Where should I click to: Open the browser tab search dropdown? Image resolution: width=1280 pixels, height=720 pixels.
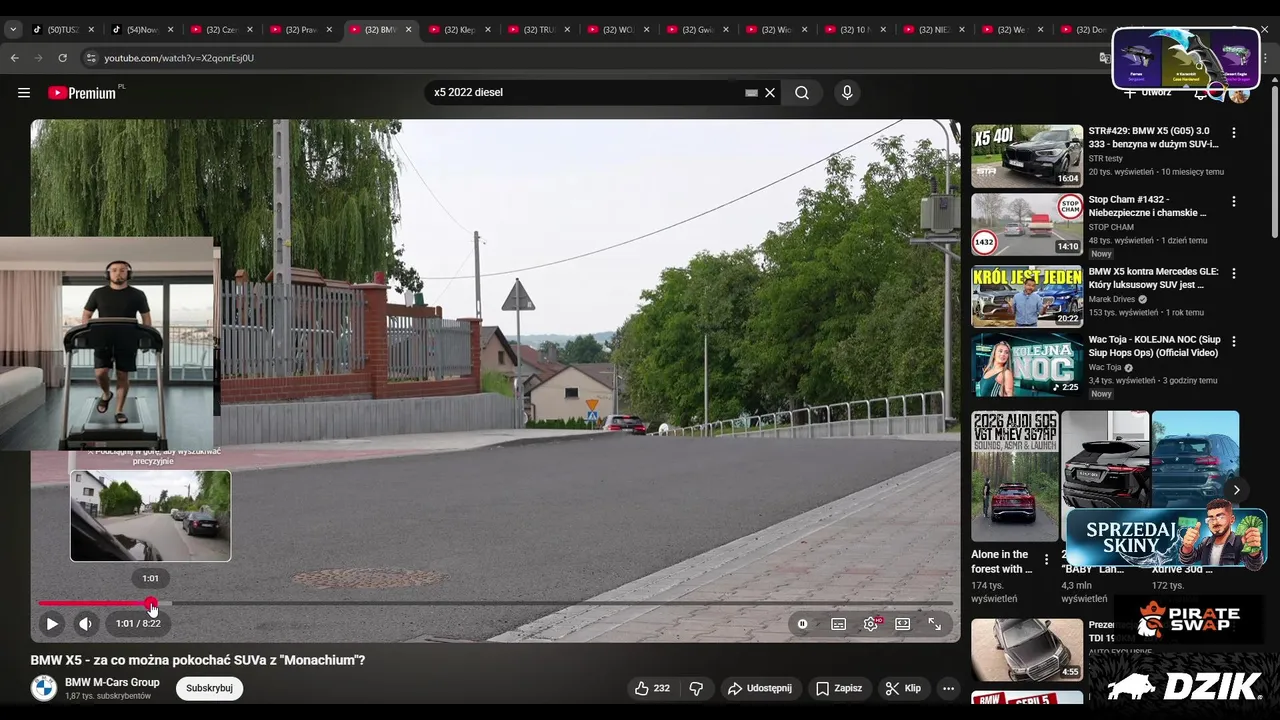pos(13,30)
